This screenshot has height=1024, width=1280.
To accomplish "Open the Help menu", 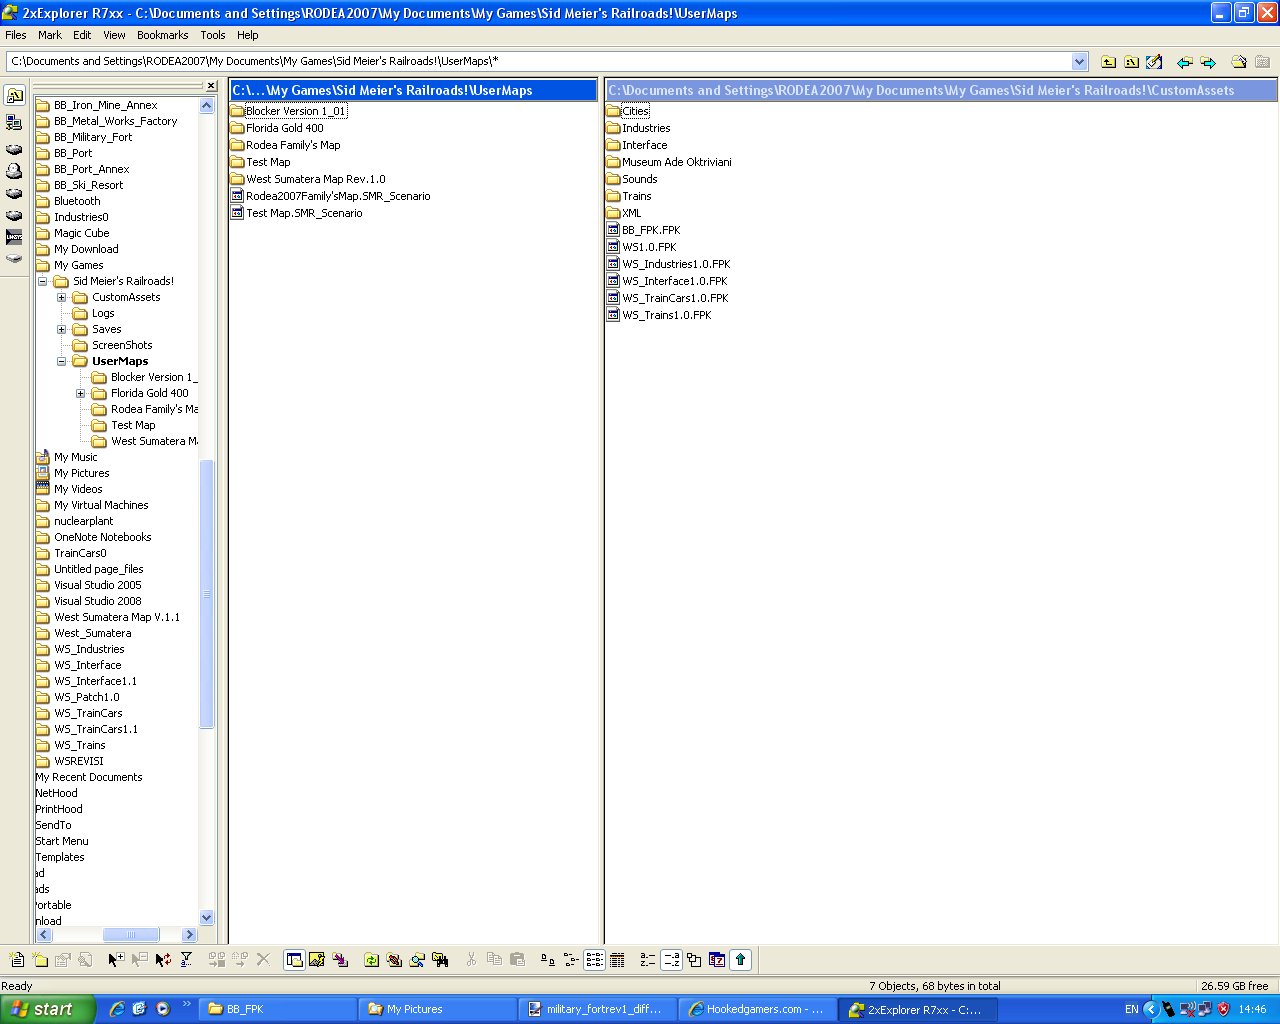I will point(248,35).
